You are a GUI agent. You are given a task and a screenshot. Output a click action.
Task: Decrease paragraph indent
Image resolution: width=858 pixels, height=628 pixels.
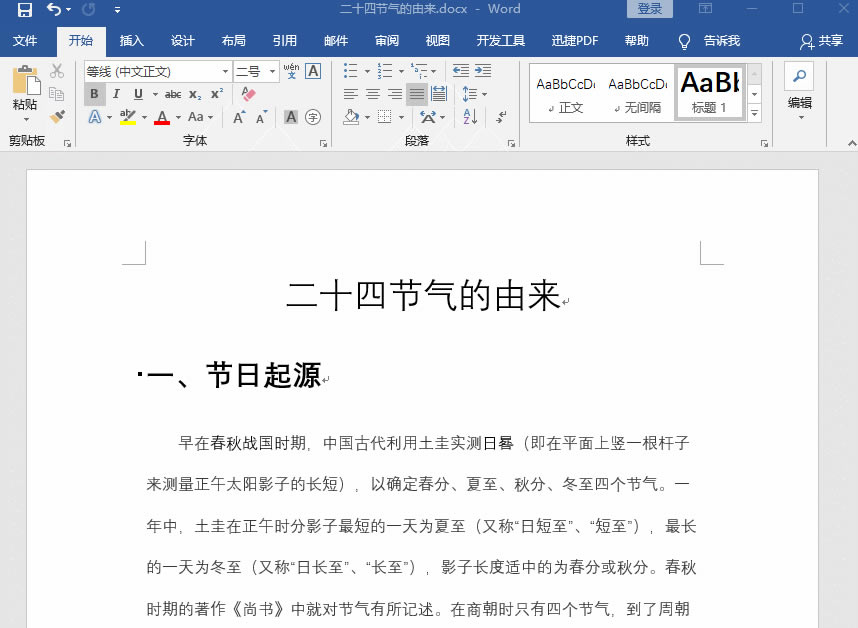click(461, 71)
